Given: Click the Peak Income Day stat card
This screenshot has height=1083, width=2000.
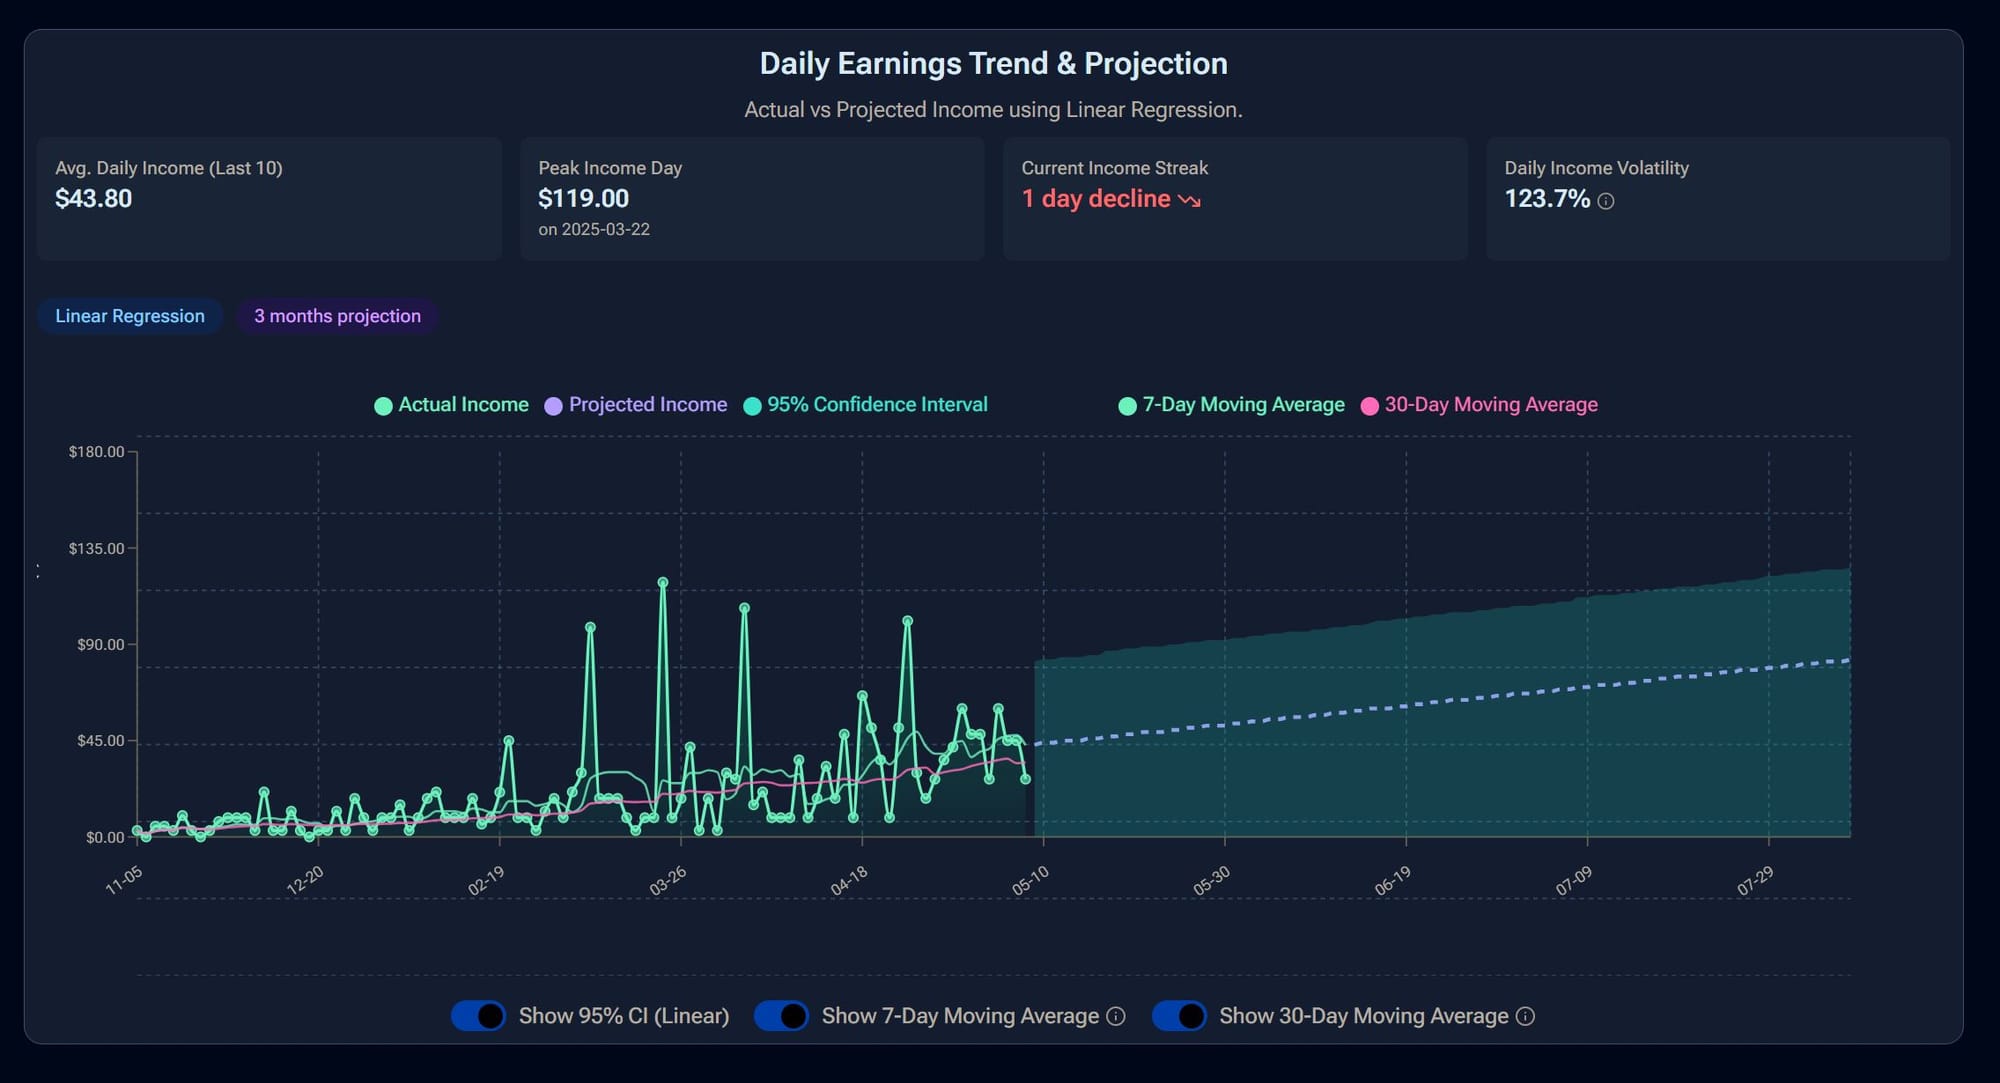Looking at the screenshot, I should (752, 198).
